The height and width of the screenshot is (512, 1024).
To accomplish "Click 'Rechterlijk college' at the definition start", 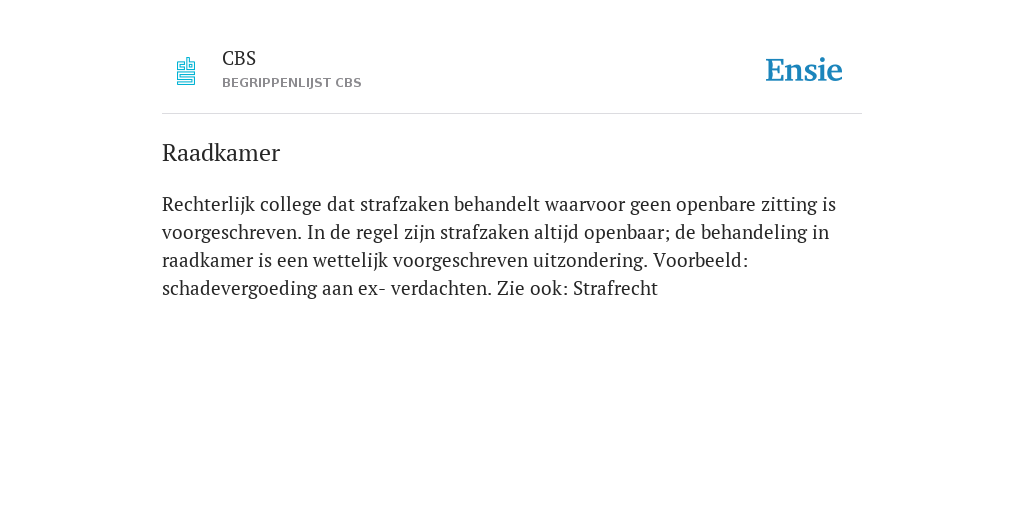I will coord(242,205).
